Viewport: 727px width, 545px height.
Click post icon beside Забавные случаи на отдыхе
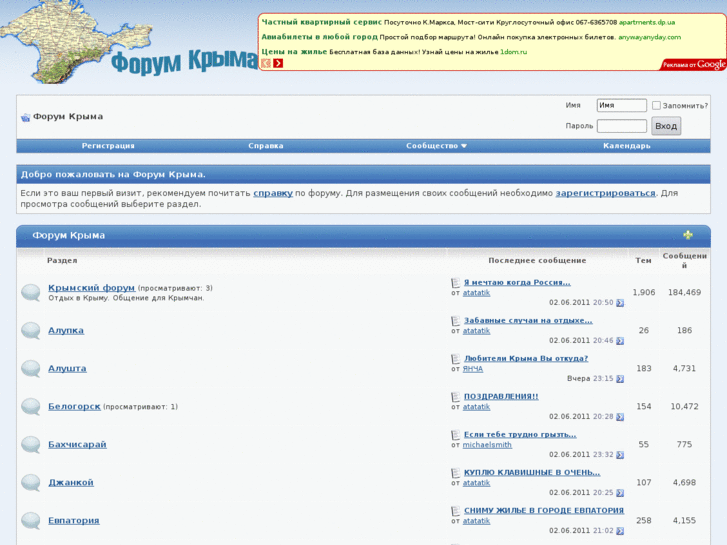455,321
